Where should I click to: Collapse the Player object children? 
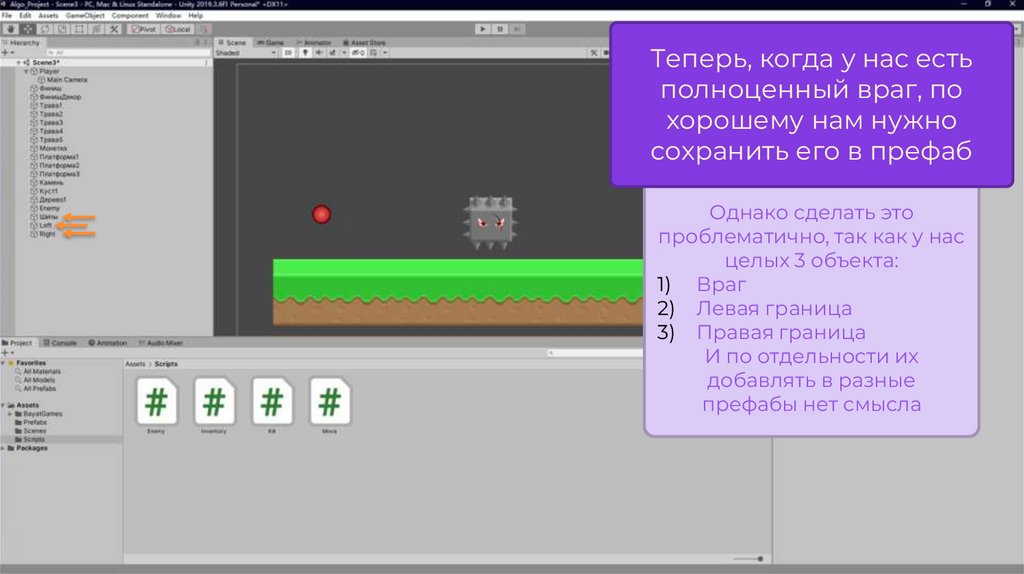pos(26,71)
